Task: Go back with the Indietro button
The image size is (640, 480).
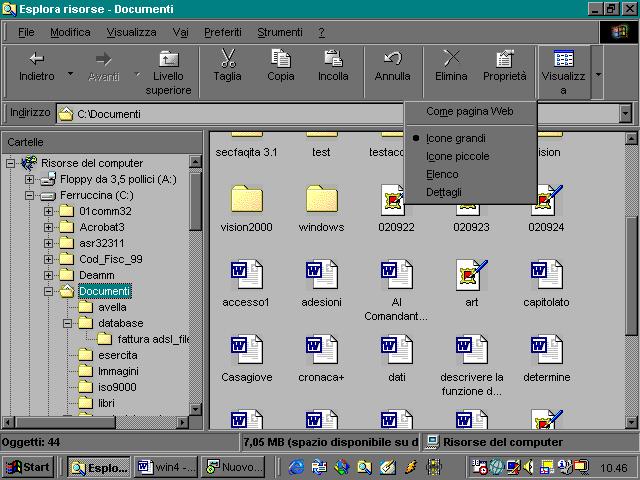Action: click(36, 68)
